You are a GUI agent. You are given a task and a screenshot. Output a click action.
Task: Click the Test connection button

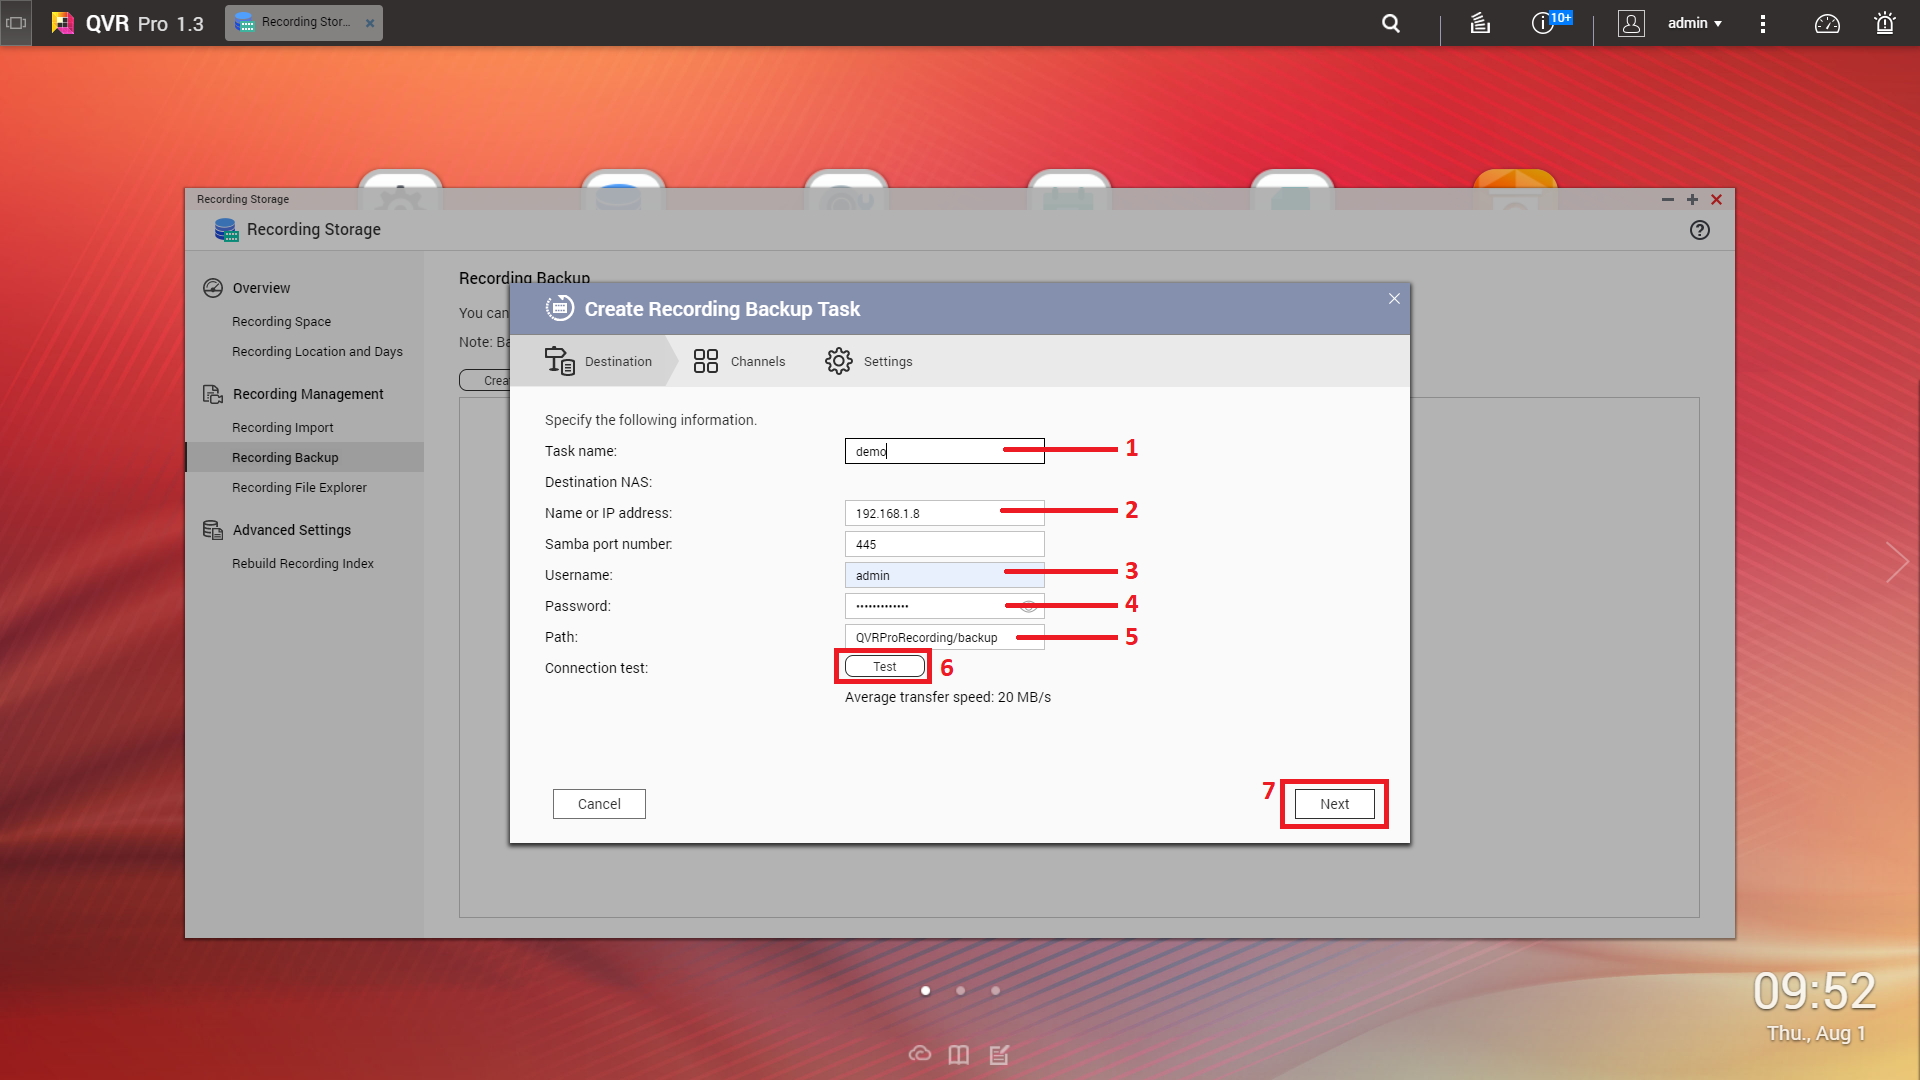884,667
